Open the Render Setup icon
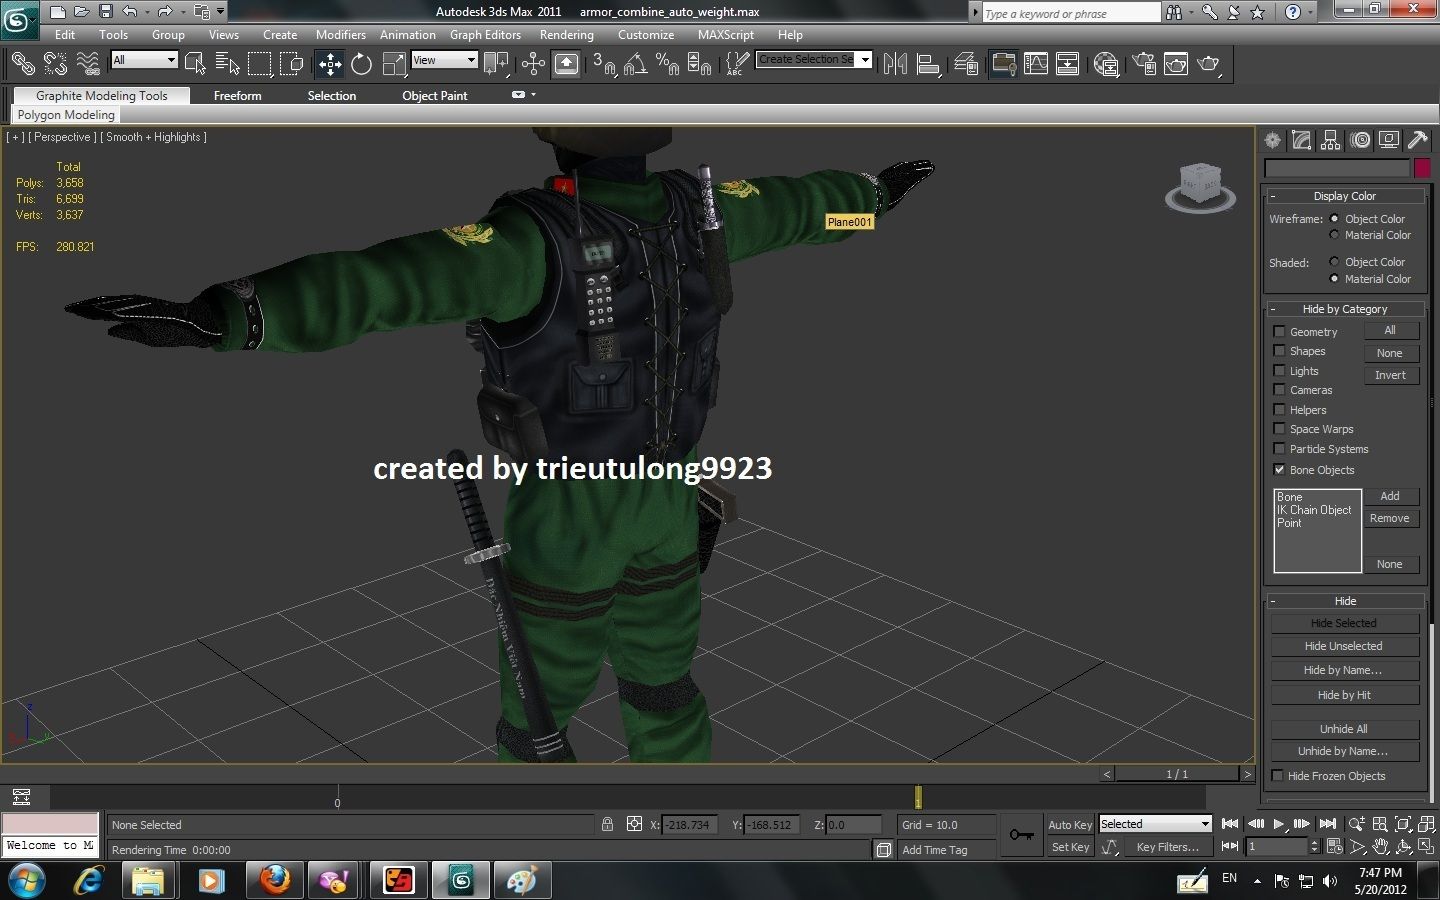Screen dimensions: 1440x900 click(1143, 64)
